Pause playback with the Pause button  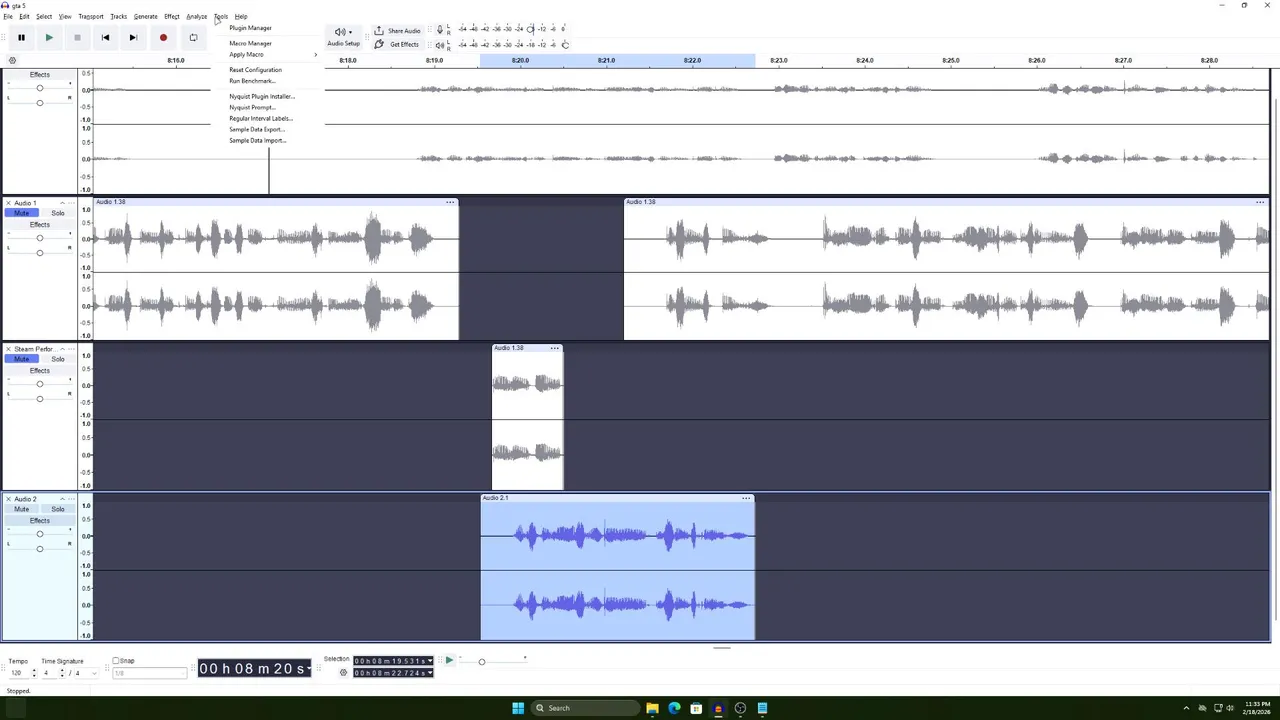[21, 38]
